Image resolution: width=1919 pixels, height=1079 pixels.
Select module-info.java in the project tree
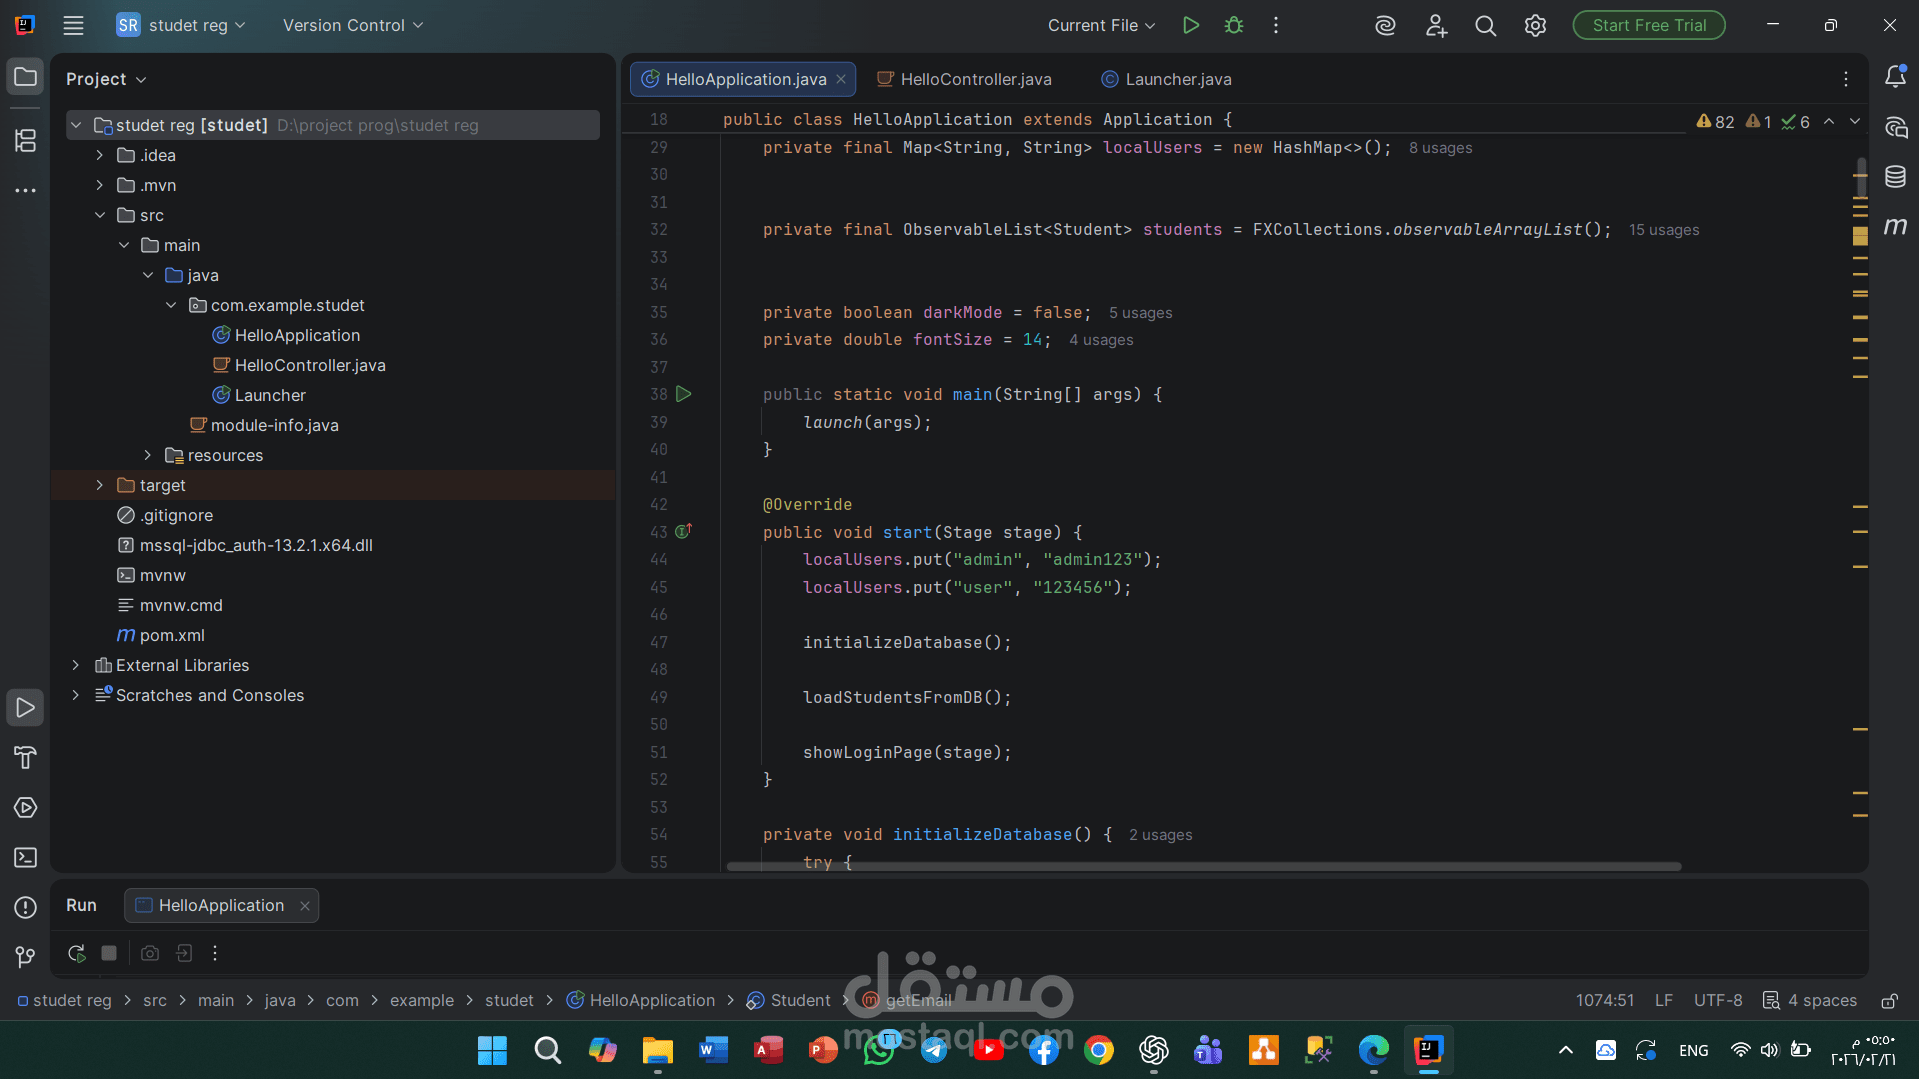[274, 425]
